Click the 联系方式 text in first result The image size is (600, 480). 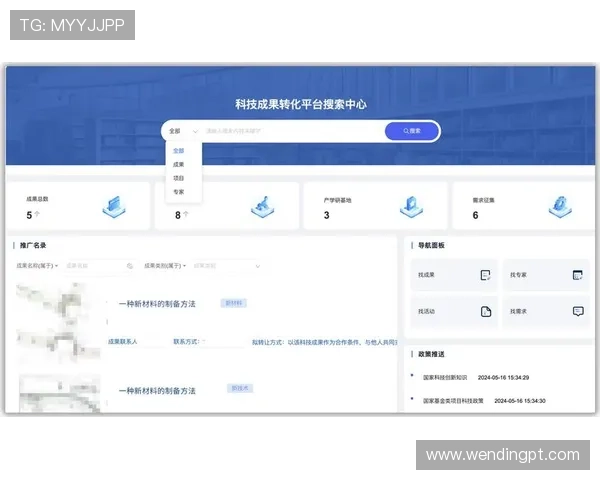[x=187, y=341]
